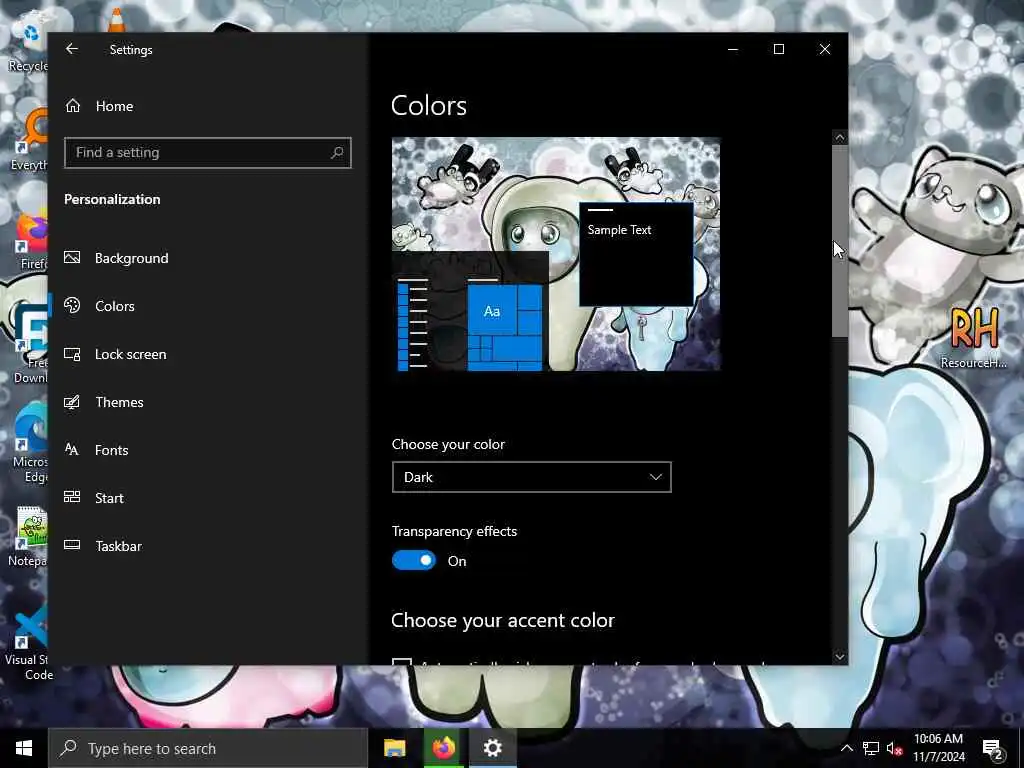
Task: Focus the Find a setting search box
Action: [x=208, y=153]
